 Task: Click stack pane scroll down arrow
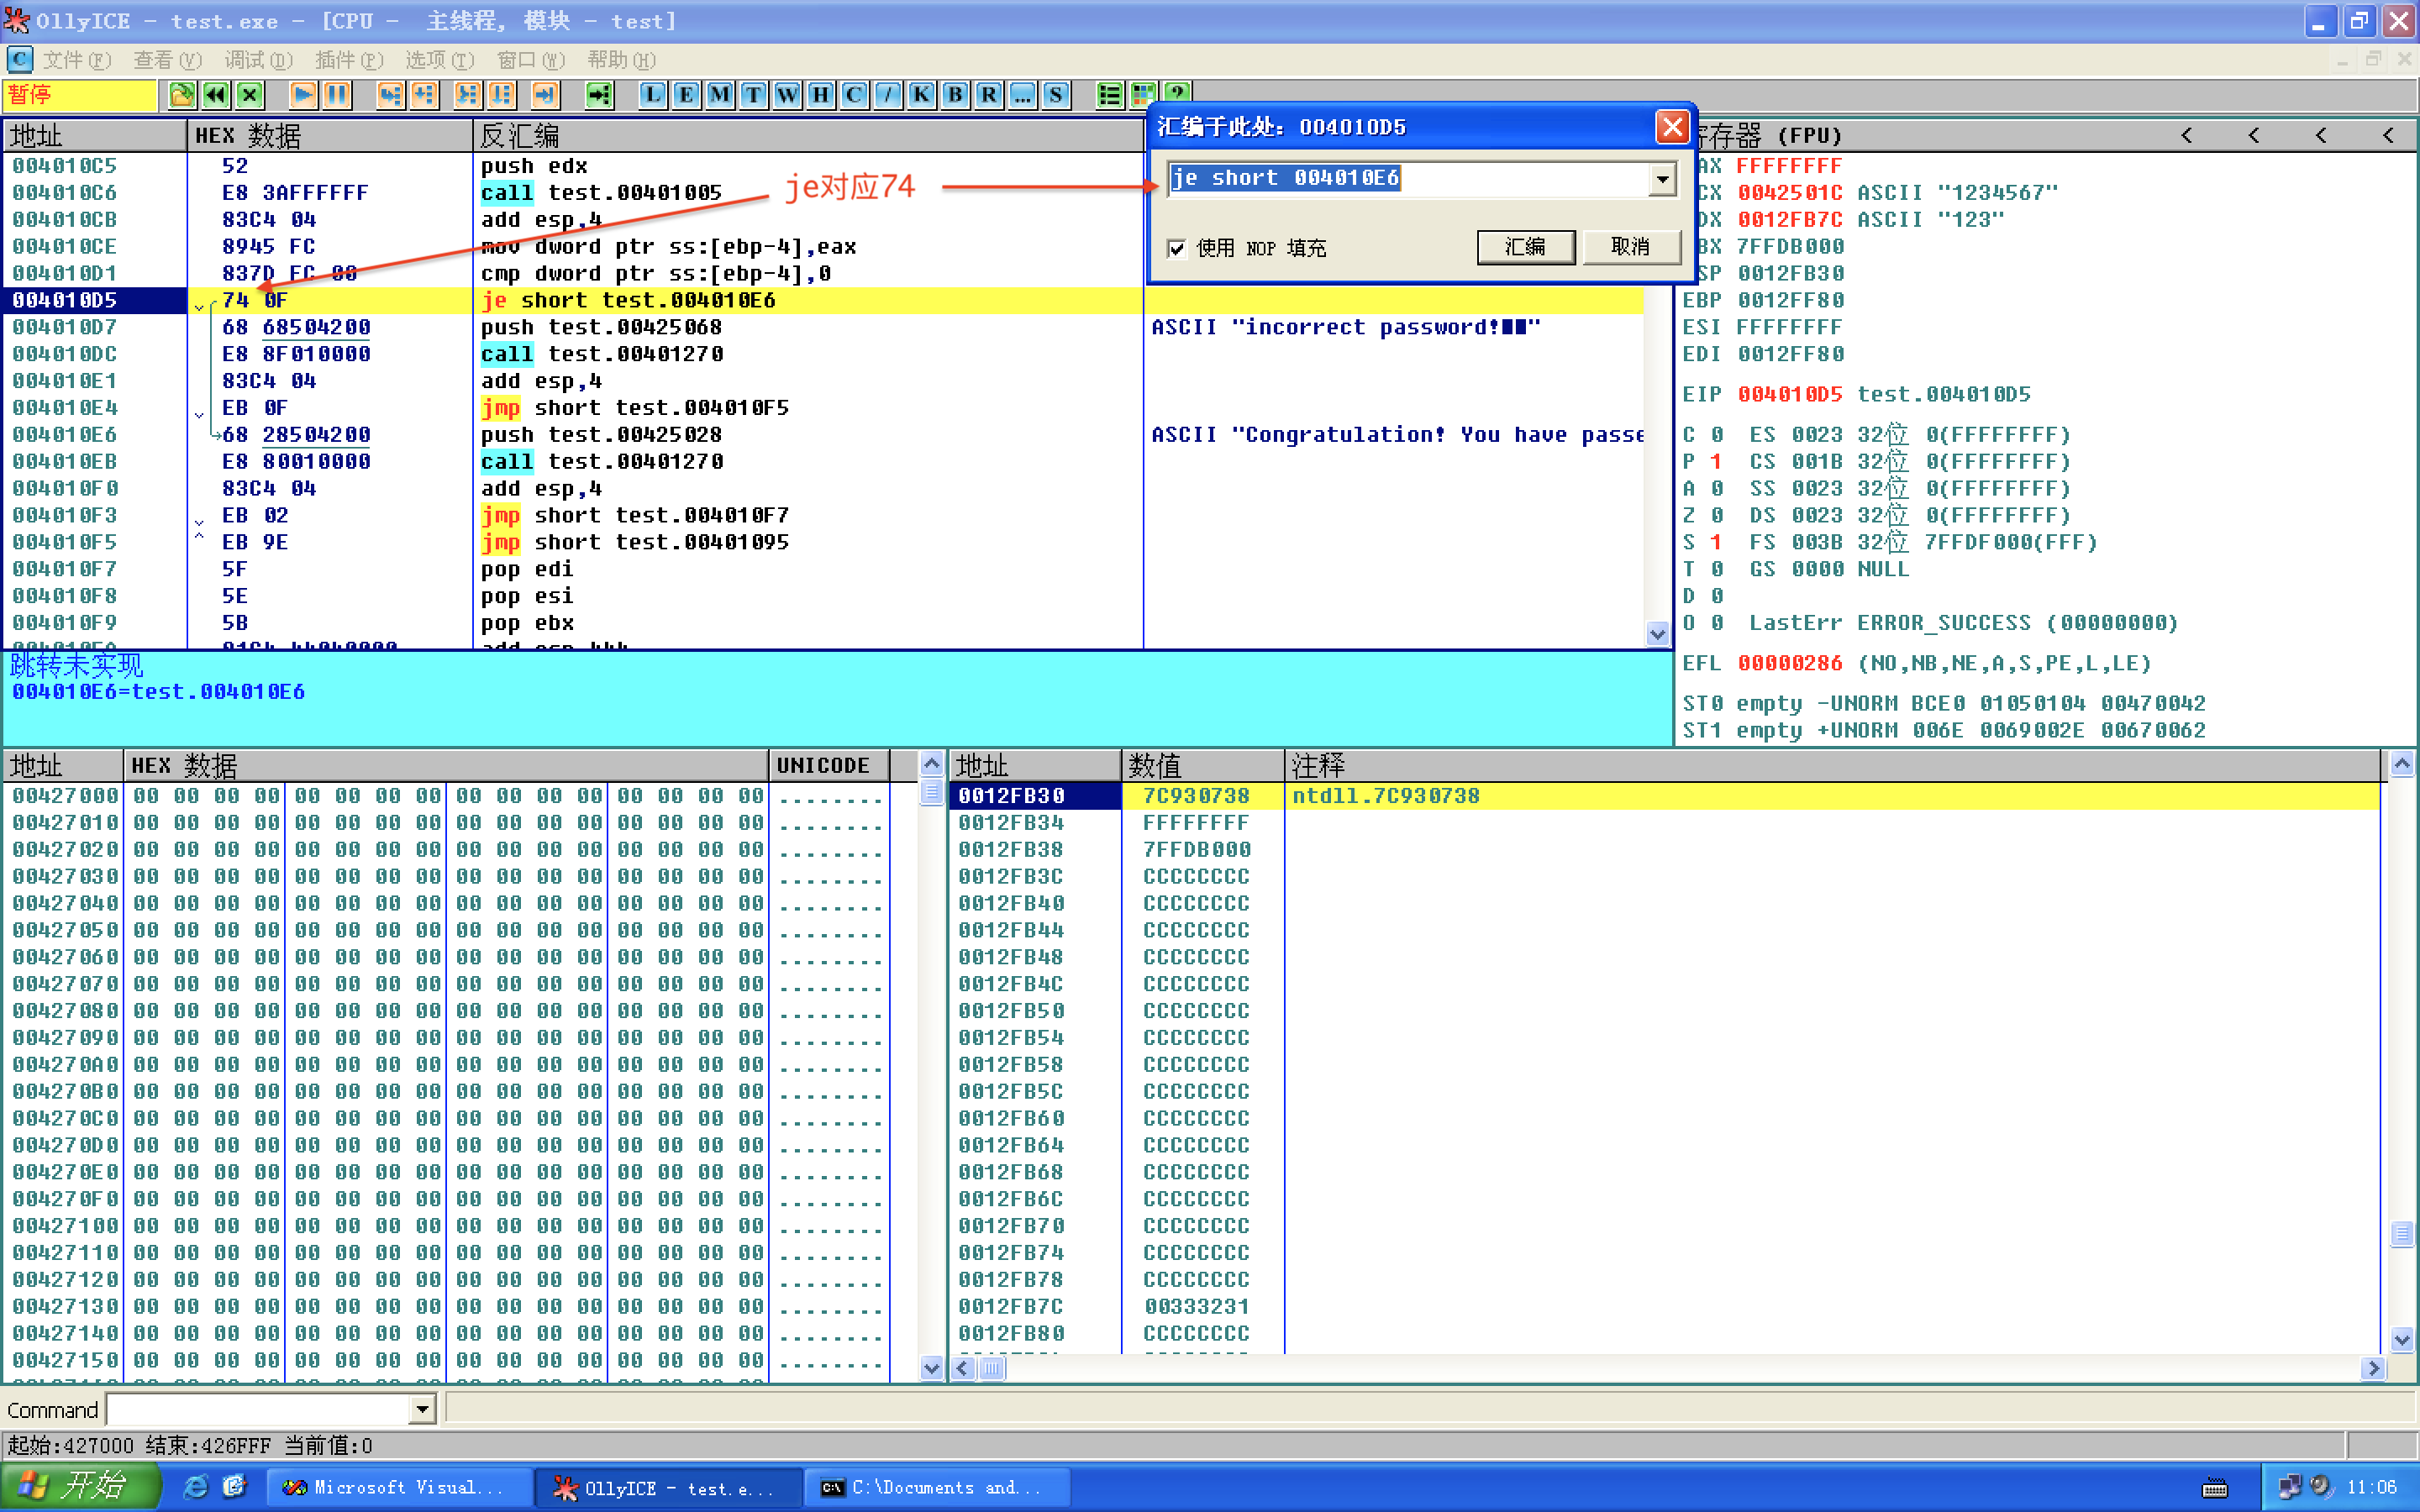[x=2402, y=1339]
